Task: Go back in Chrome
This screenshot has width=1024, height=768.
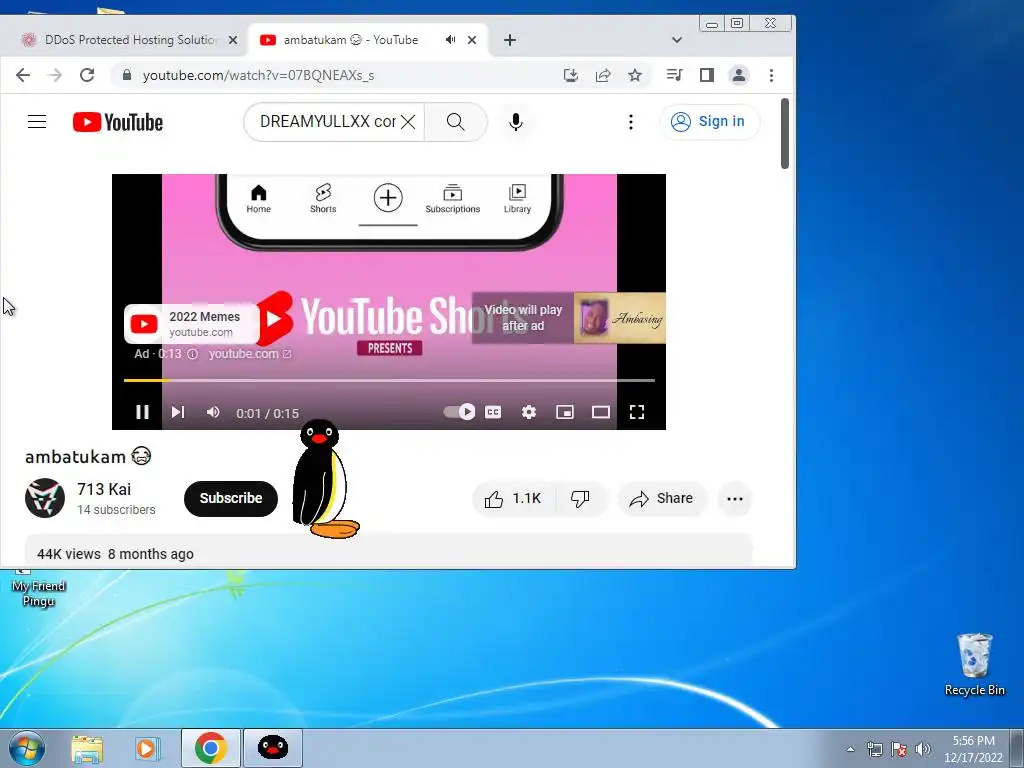Action: pos(23,75)
